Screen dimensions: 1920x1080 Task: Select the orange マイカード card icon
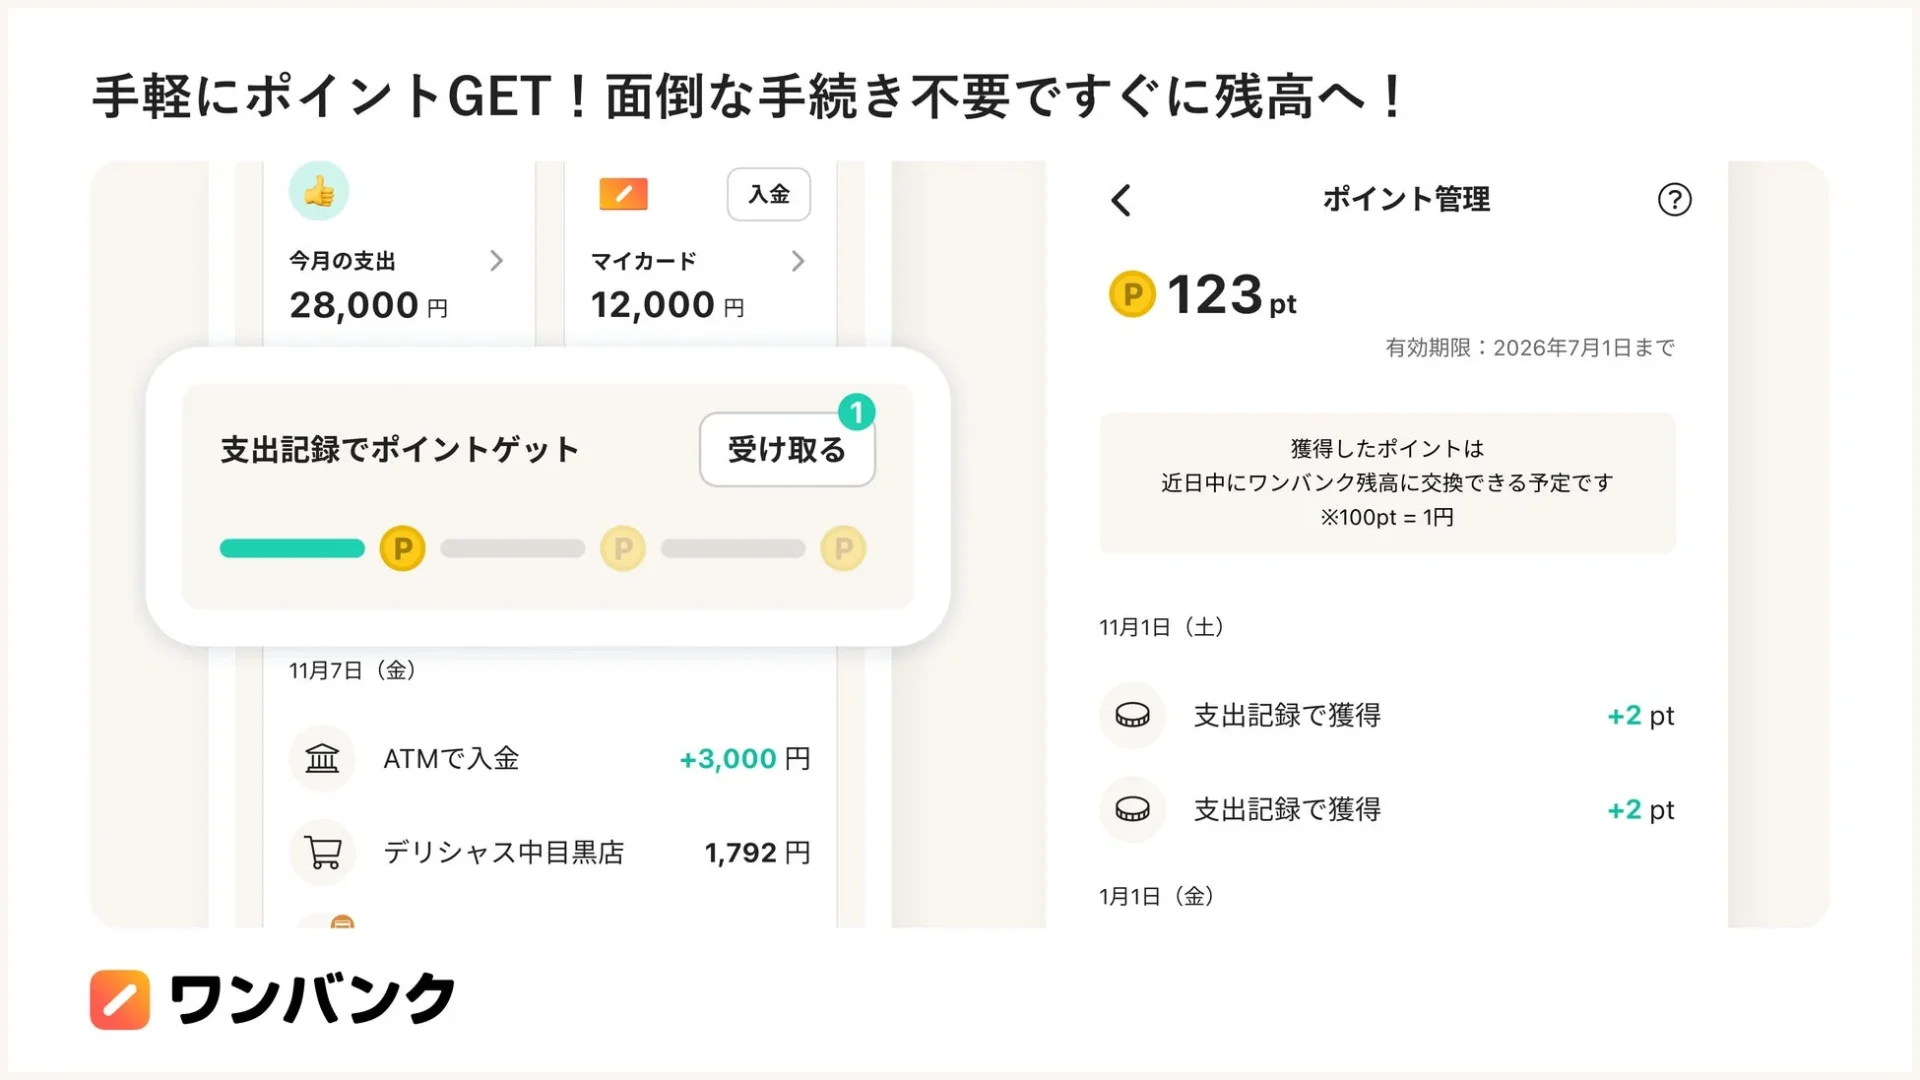coord(622,194)
